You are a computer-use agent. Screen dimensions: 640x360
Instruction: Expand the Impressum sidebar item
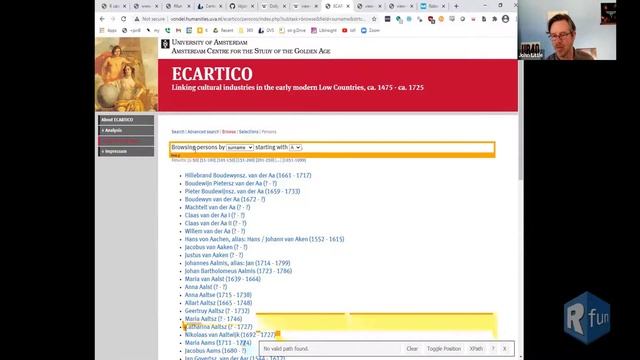pos(126,151)
